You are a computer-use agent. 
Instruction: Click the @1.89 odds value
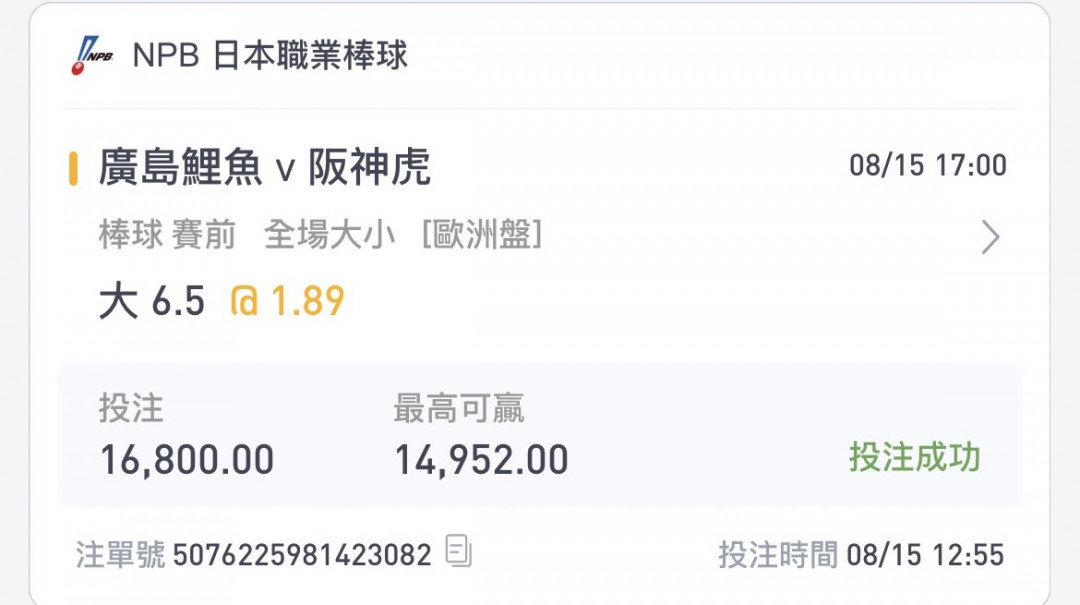[x=287, y=301]
